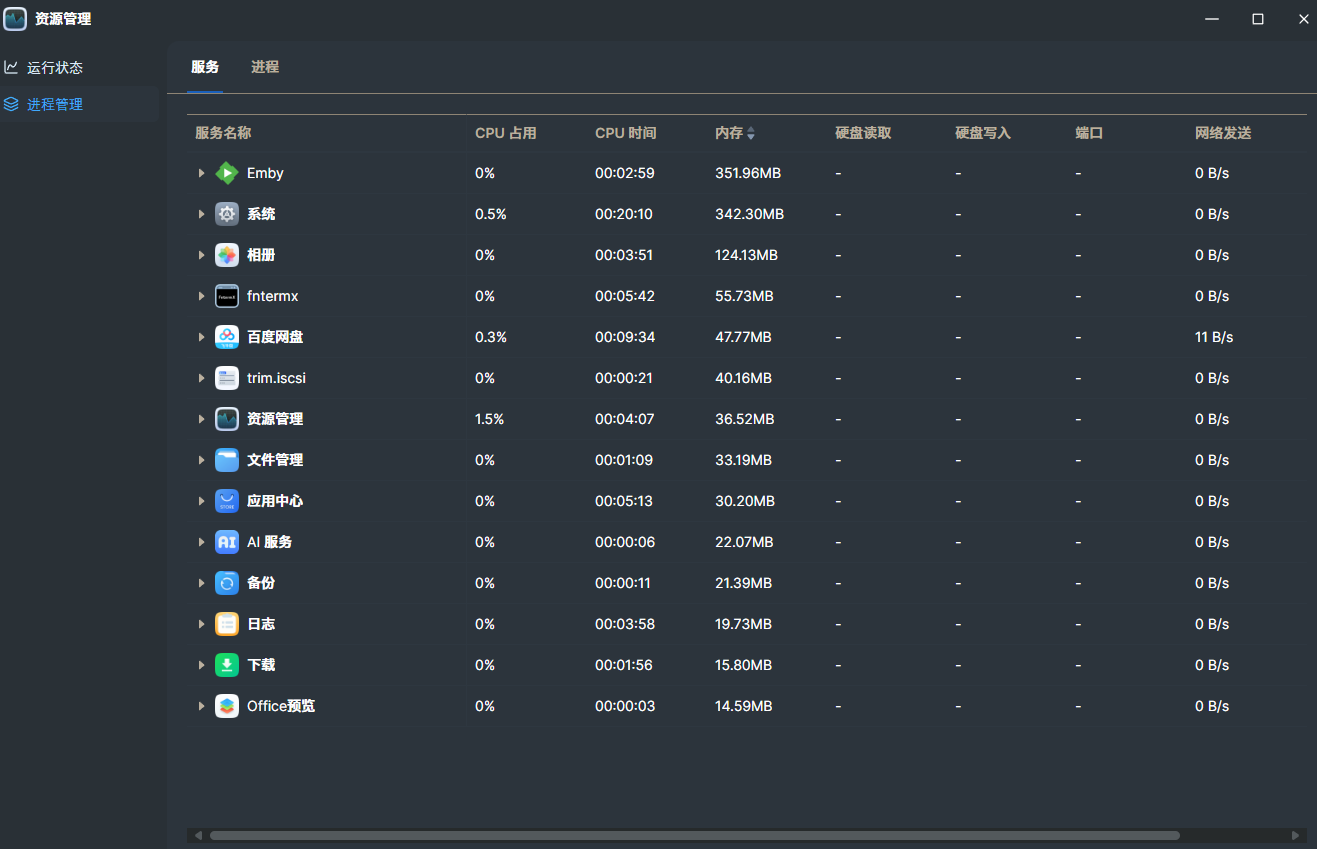The width and height of the screenshot is (1317, 849).
Task: Click the horizontal scrollbar thumb
Action: [694, 835]
